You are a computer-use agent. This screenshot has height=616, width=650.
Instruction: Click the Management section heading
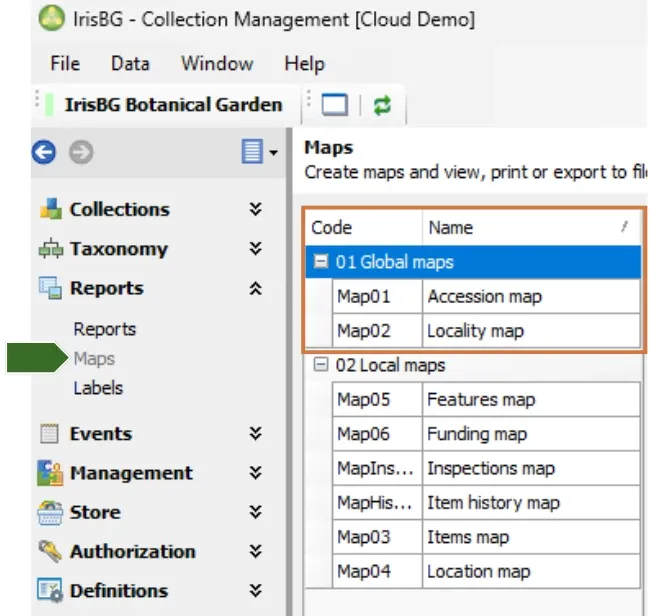coord(131,473)
